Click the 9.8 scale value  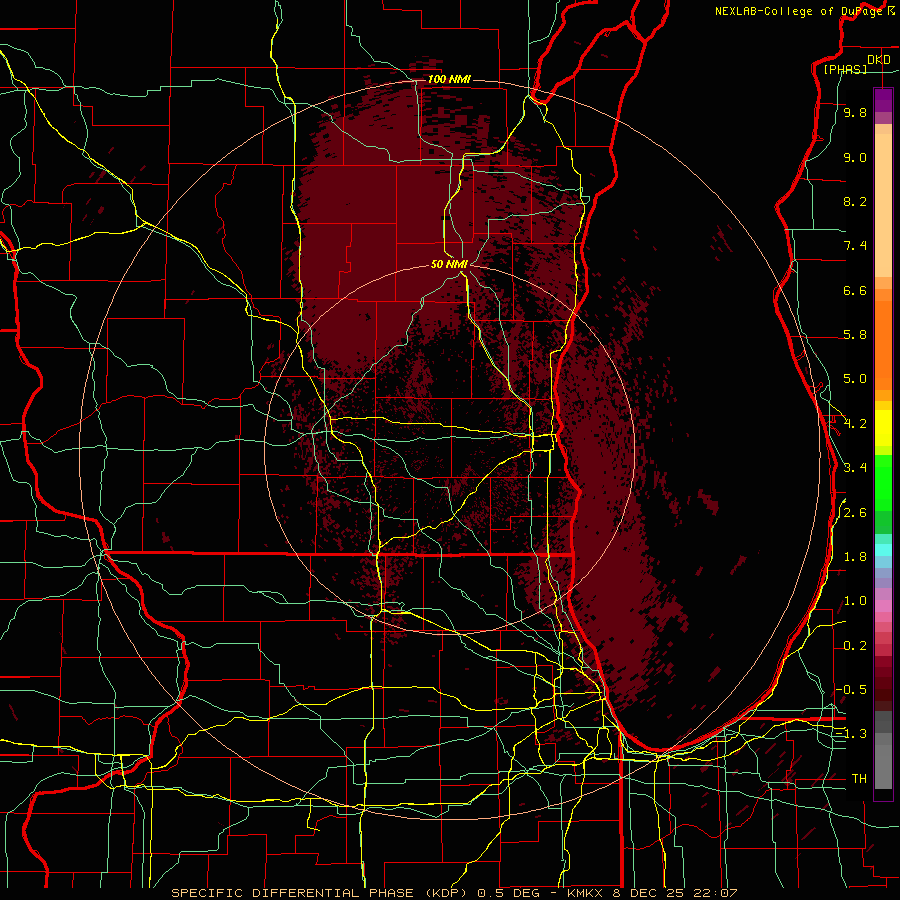point(855,112)
